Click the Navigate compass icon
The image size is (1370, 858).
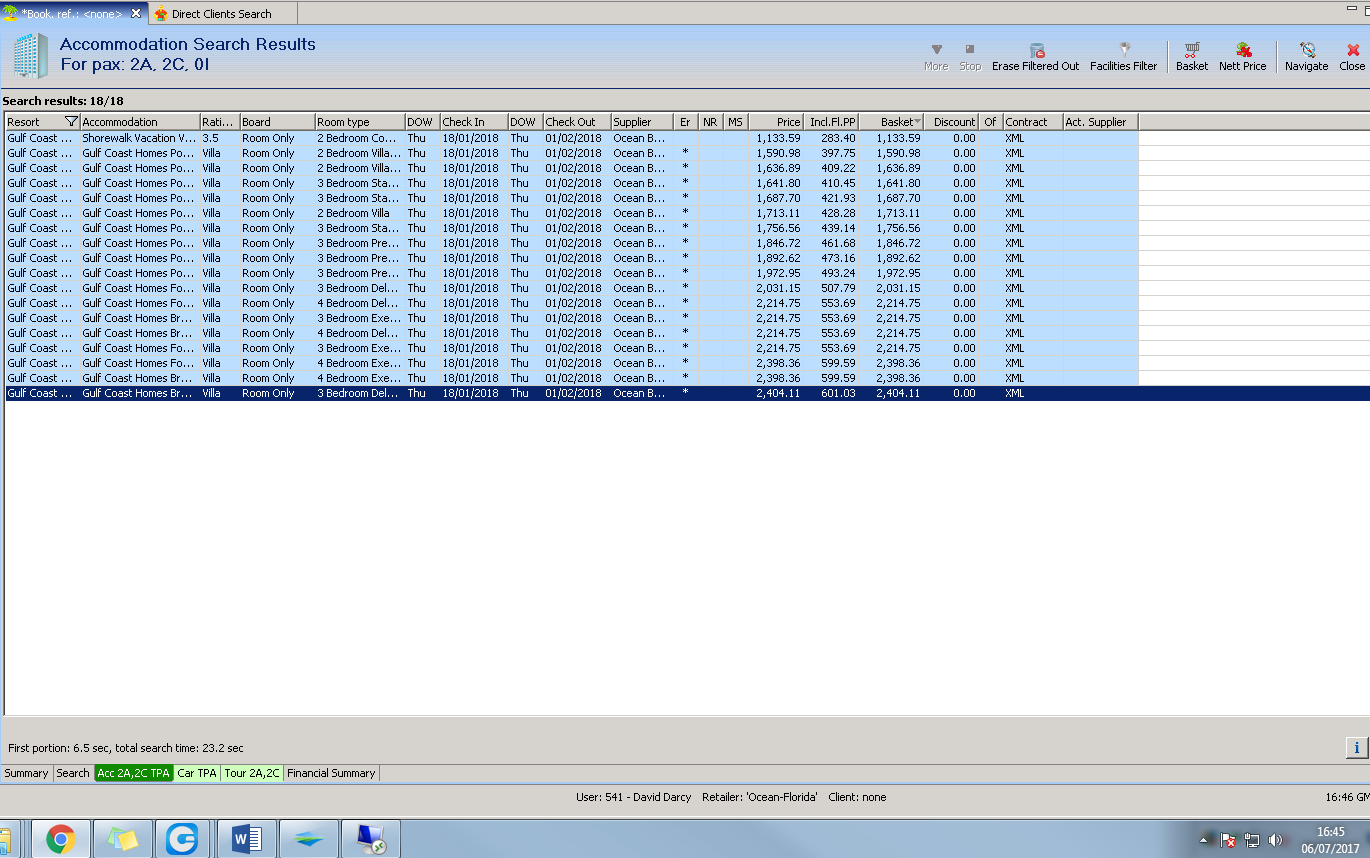pos(1306,49)
